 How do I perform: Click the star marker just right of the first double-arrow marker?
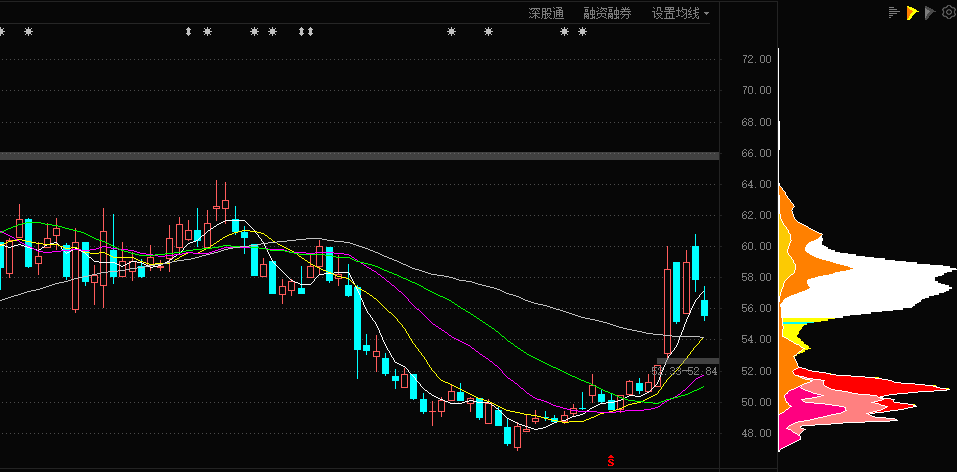[x=208, y=32]
